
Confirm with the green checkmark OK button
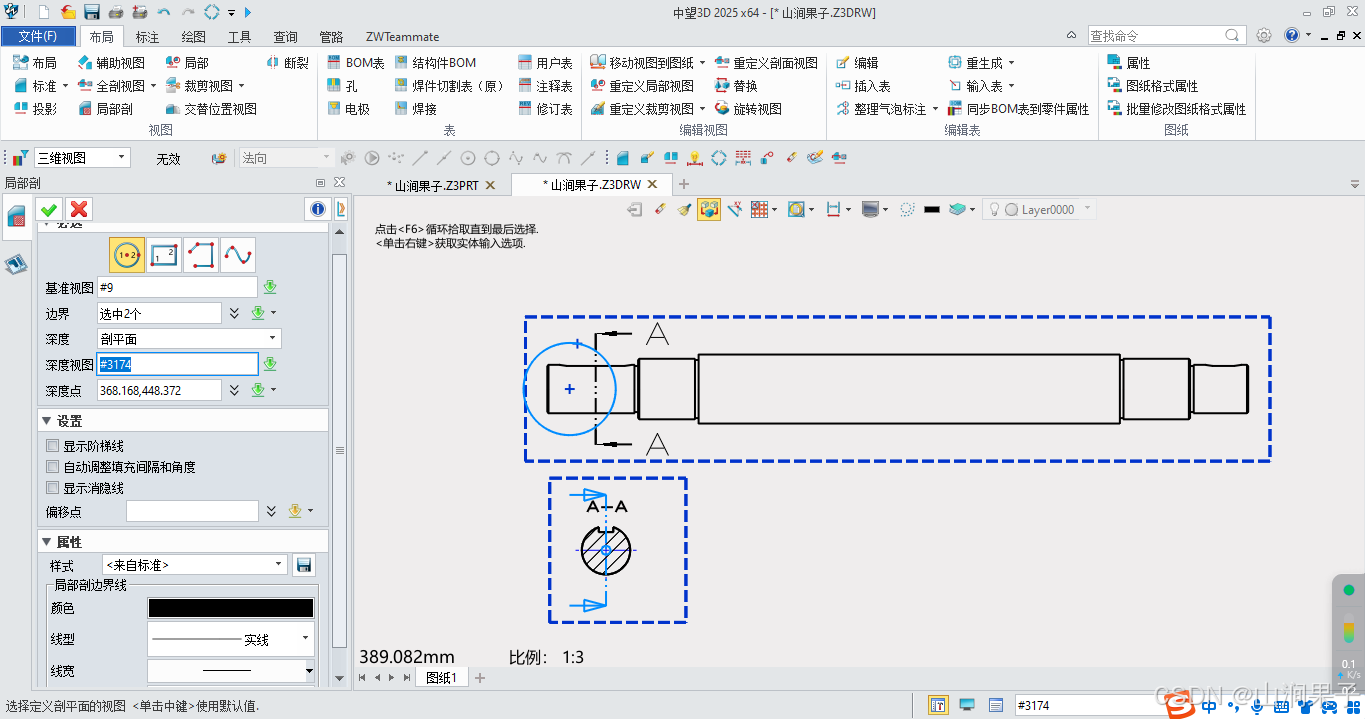coord(49,209)
